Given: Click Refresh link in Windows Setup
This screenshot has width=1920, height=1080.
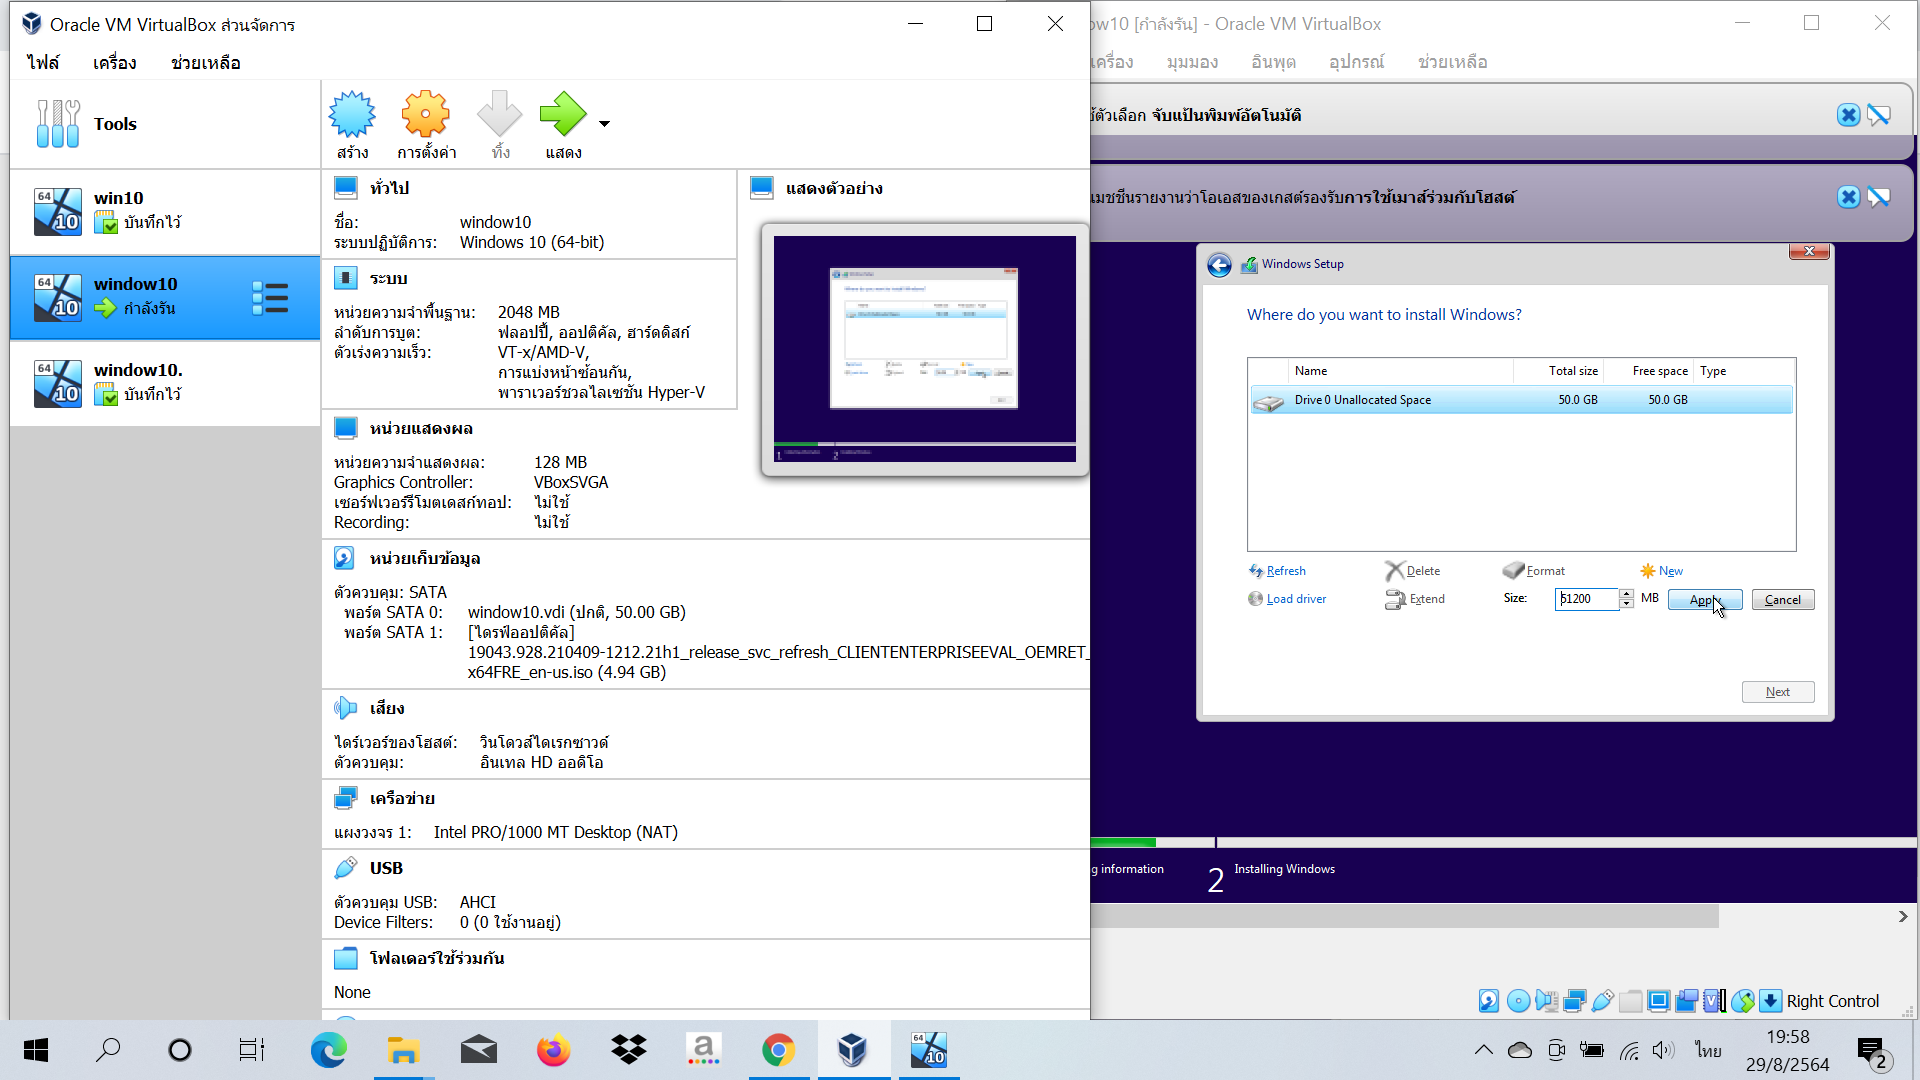Looking at the screenshot, I should pyautogui.click(x=1277, y=571).
